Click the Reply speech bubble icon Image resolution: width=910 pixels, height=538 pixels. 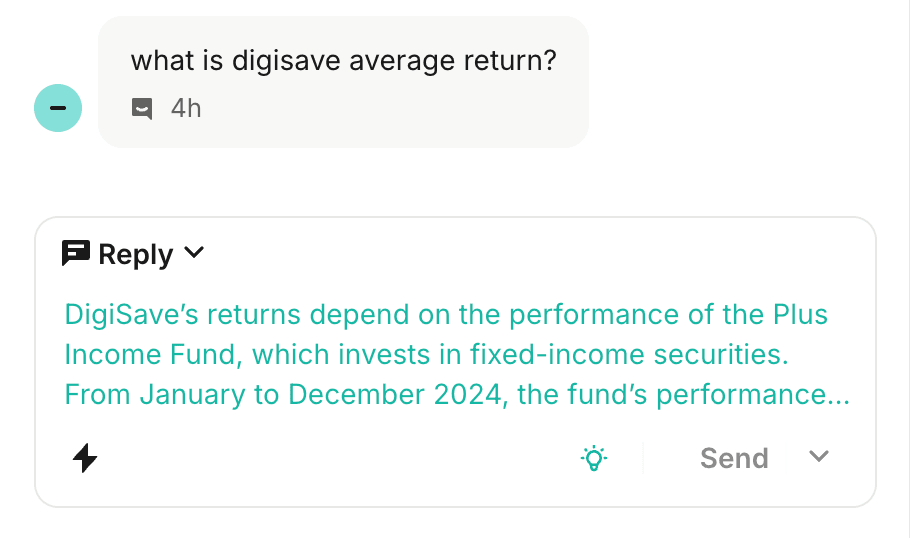click(x=76, y=254)
